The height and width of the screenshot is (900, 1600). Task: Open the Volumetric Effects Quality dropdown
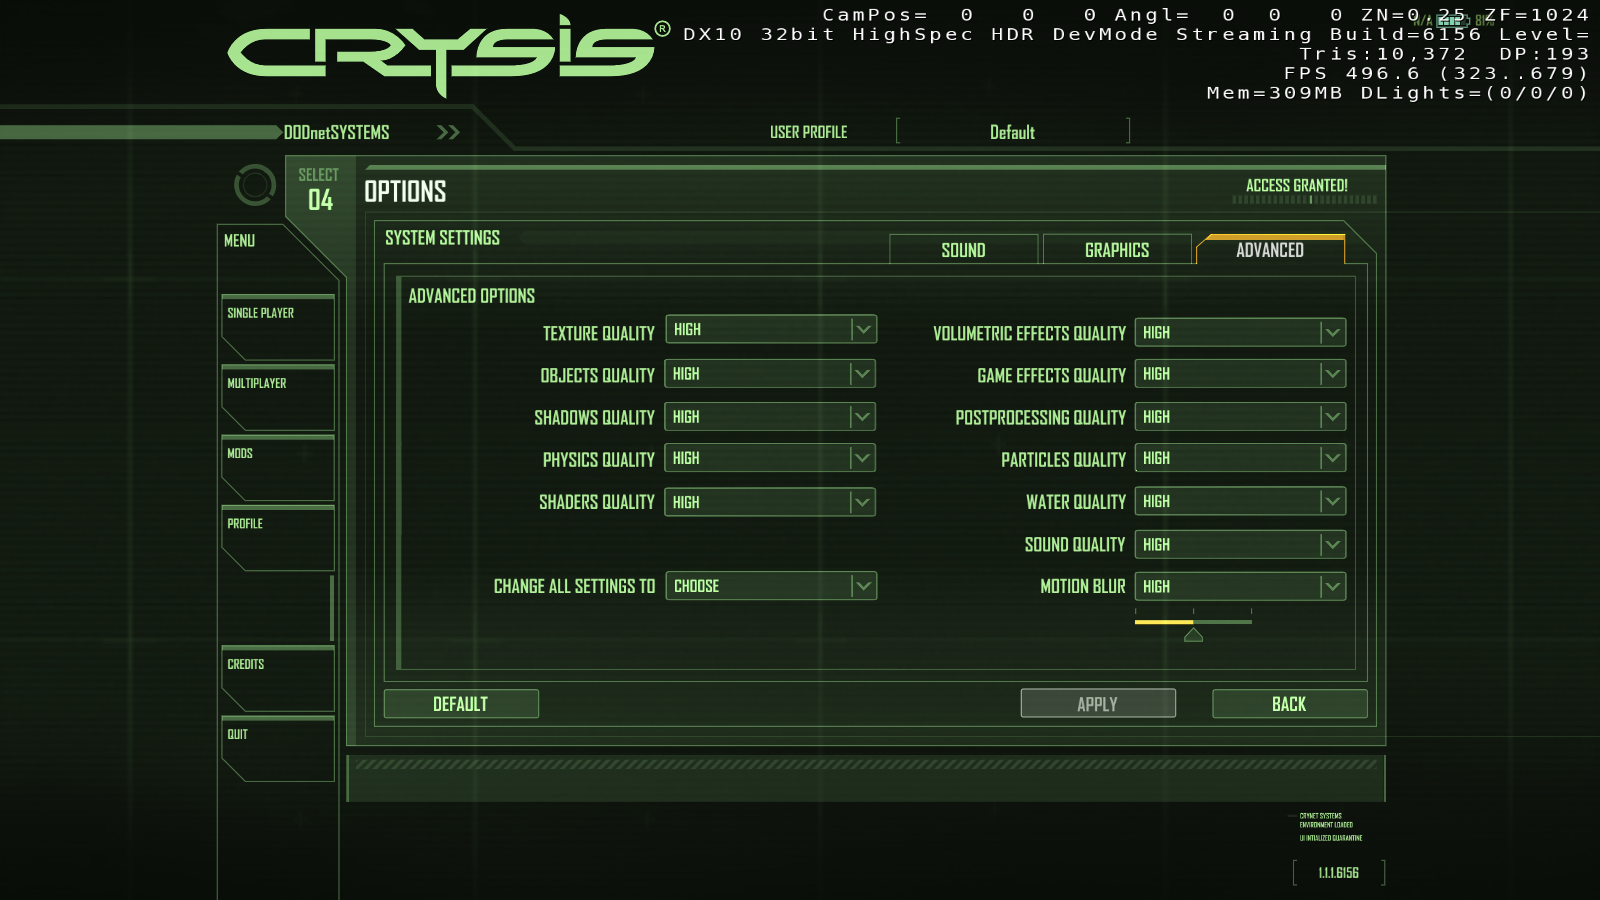(x=1240, y=333)
